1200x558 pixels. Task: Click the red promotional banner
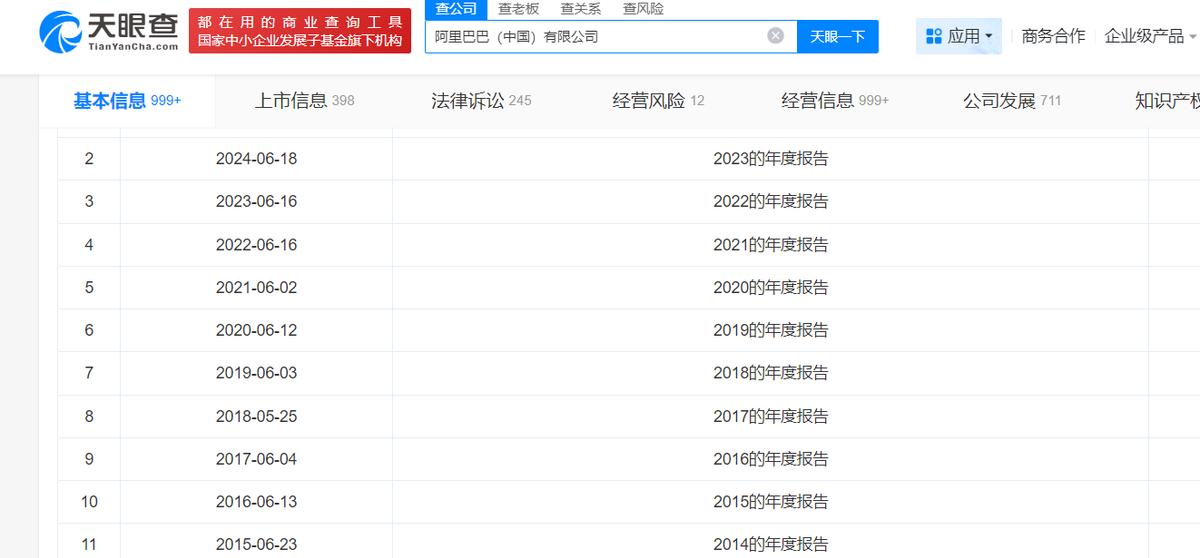click(301, 33)
